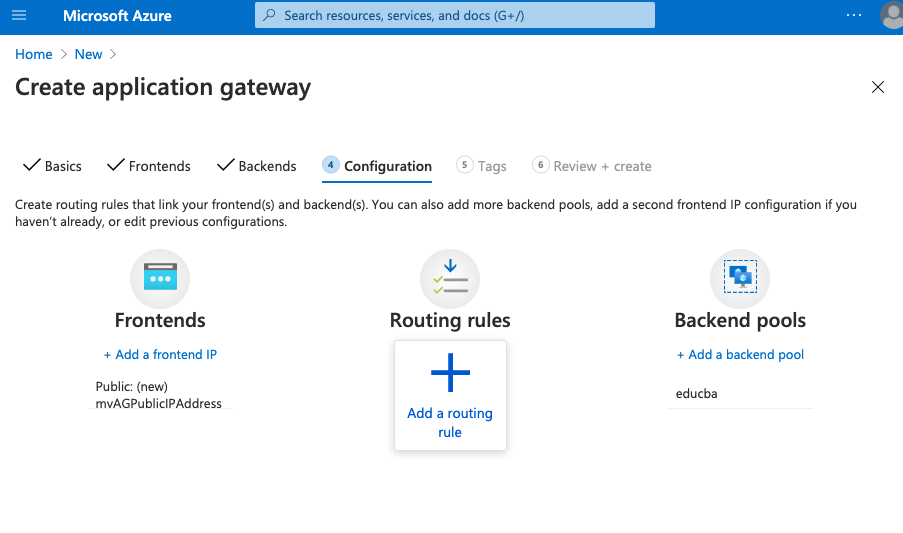Image resolution: width=903 pixels, height=533 pixels.
Task: Open the hamburger portal menu
Action: (x=19, y=16)
